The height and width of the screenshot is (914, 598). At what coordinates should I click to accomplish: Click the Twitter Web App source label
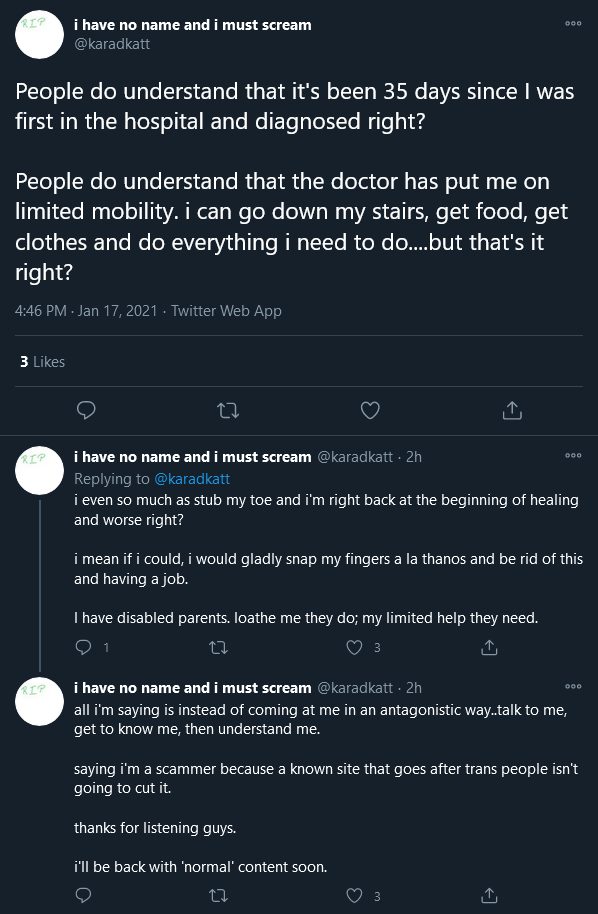226,311
